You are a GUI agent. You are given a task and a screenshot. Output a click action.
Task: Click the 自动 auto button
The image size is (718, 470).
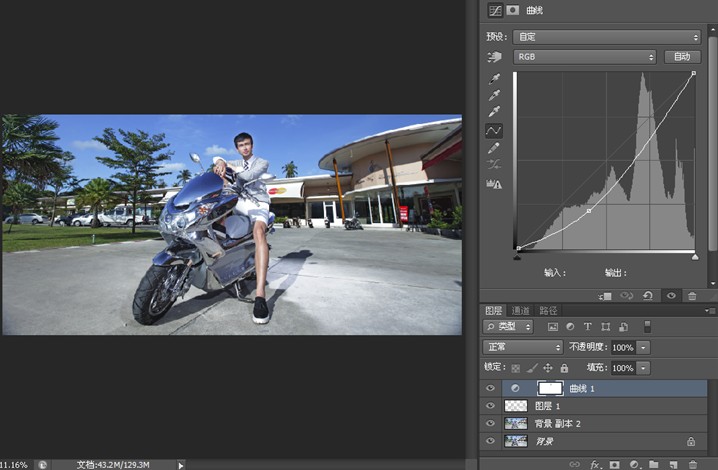coord(682,56)
